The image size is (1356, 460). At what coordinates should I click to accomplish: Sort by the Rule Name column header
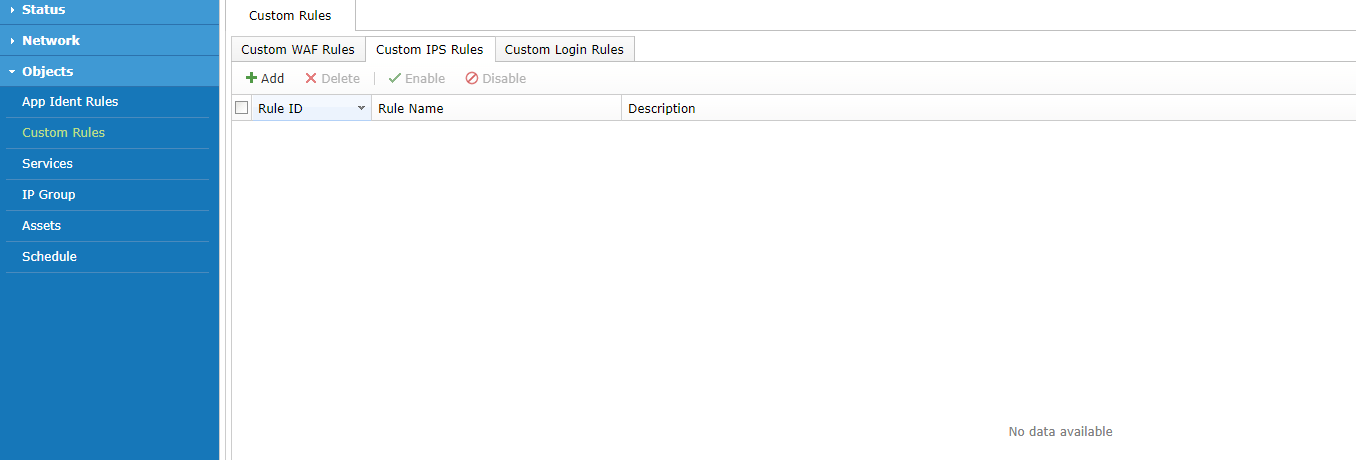tap(496, 108)
